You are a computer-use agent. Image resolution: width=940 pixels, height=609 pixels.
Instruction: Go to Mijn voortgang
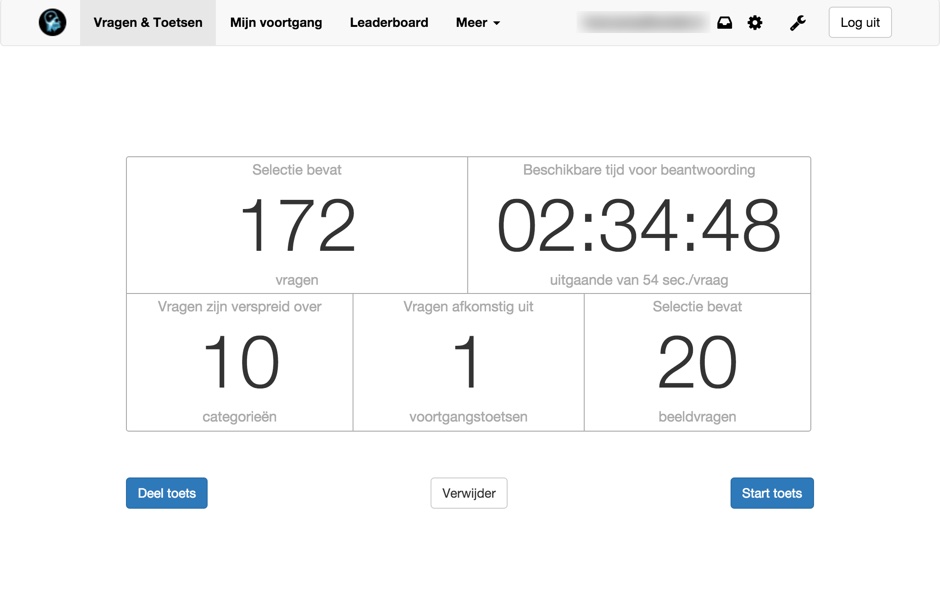[x=276, y=23]
